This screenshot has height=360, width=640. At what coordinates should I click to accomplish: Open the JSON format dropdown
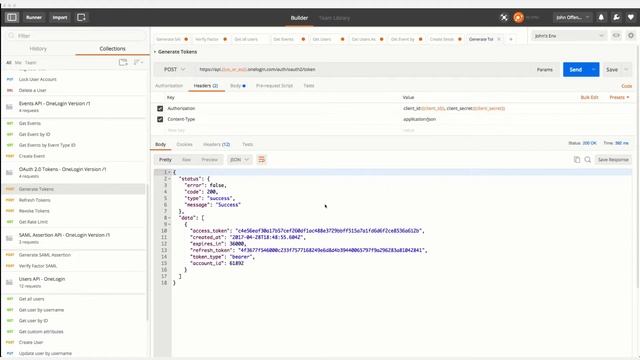[x=239, y=160]
